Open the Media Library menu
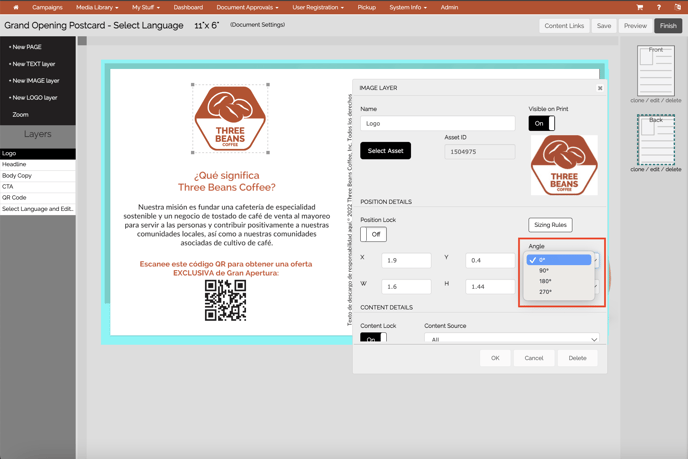Viewport: 688px width, 459px height. (x=97, y=7)
